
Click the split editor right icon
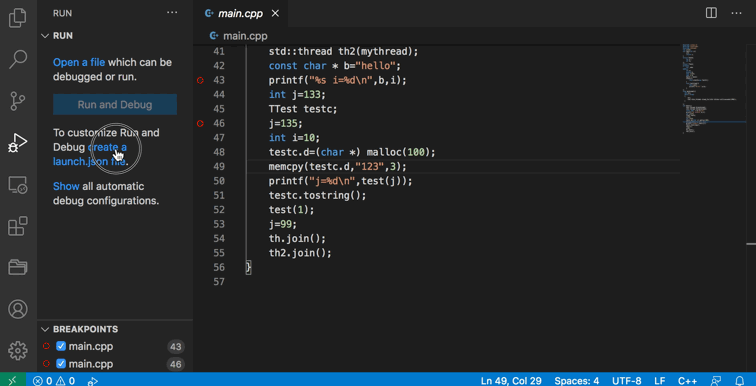click(711, 13)
